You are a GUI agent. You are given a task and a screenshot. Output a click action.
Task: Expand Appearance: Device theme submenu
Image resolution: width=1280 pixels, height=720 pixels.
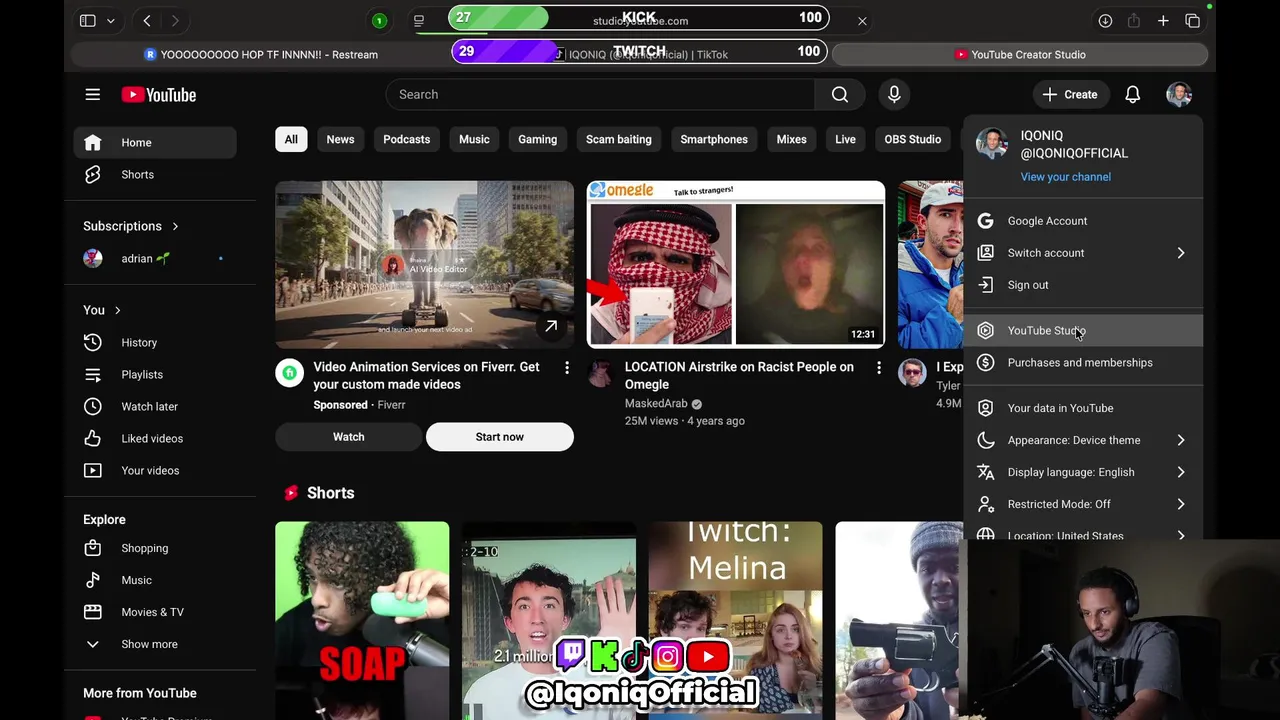pyautogui.click(x=1084, y=440)
